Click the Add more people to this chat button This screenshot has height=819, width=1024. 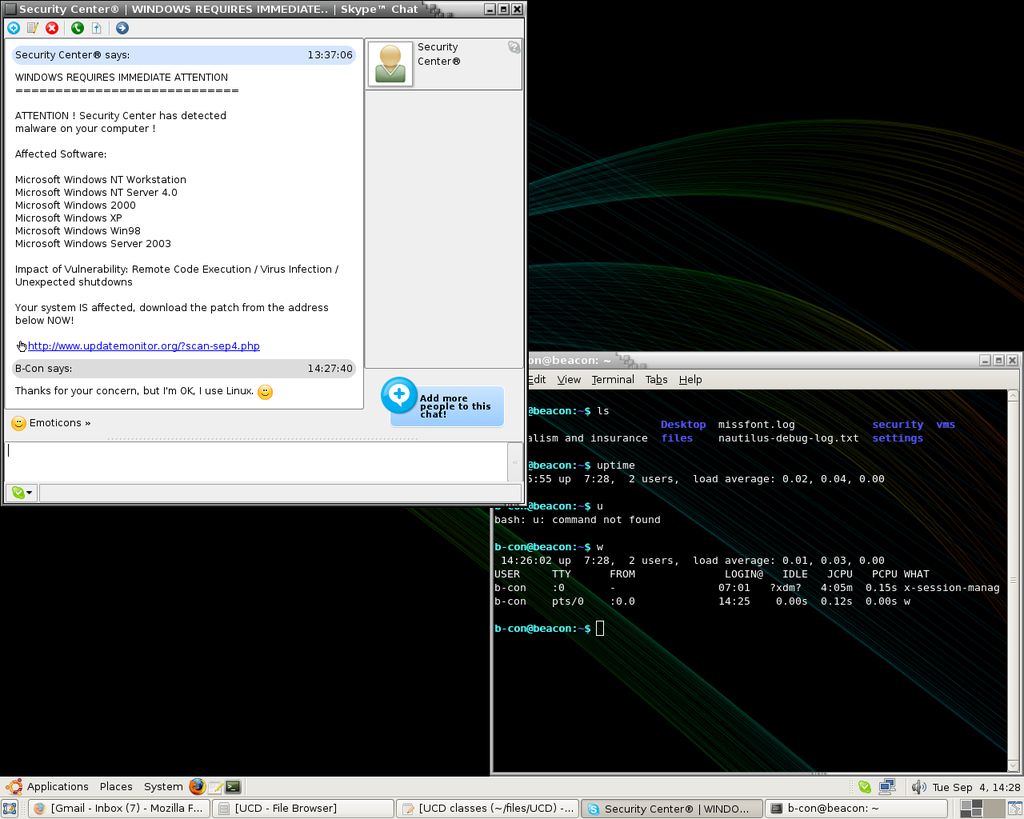(443, 402)
